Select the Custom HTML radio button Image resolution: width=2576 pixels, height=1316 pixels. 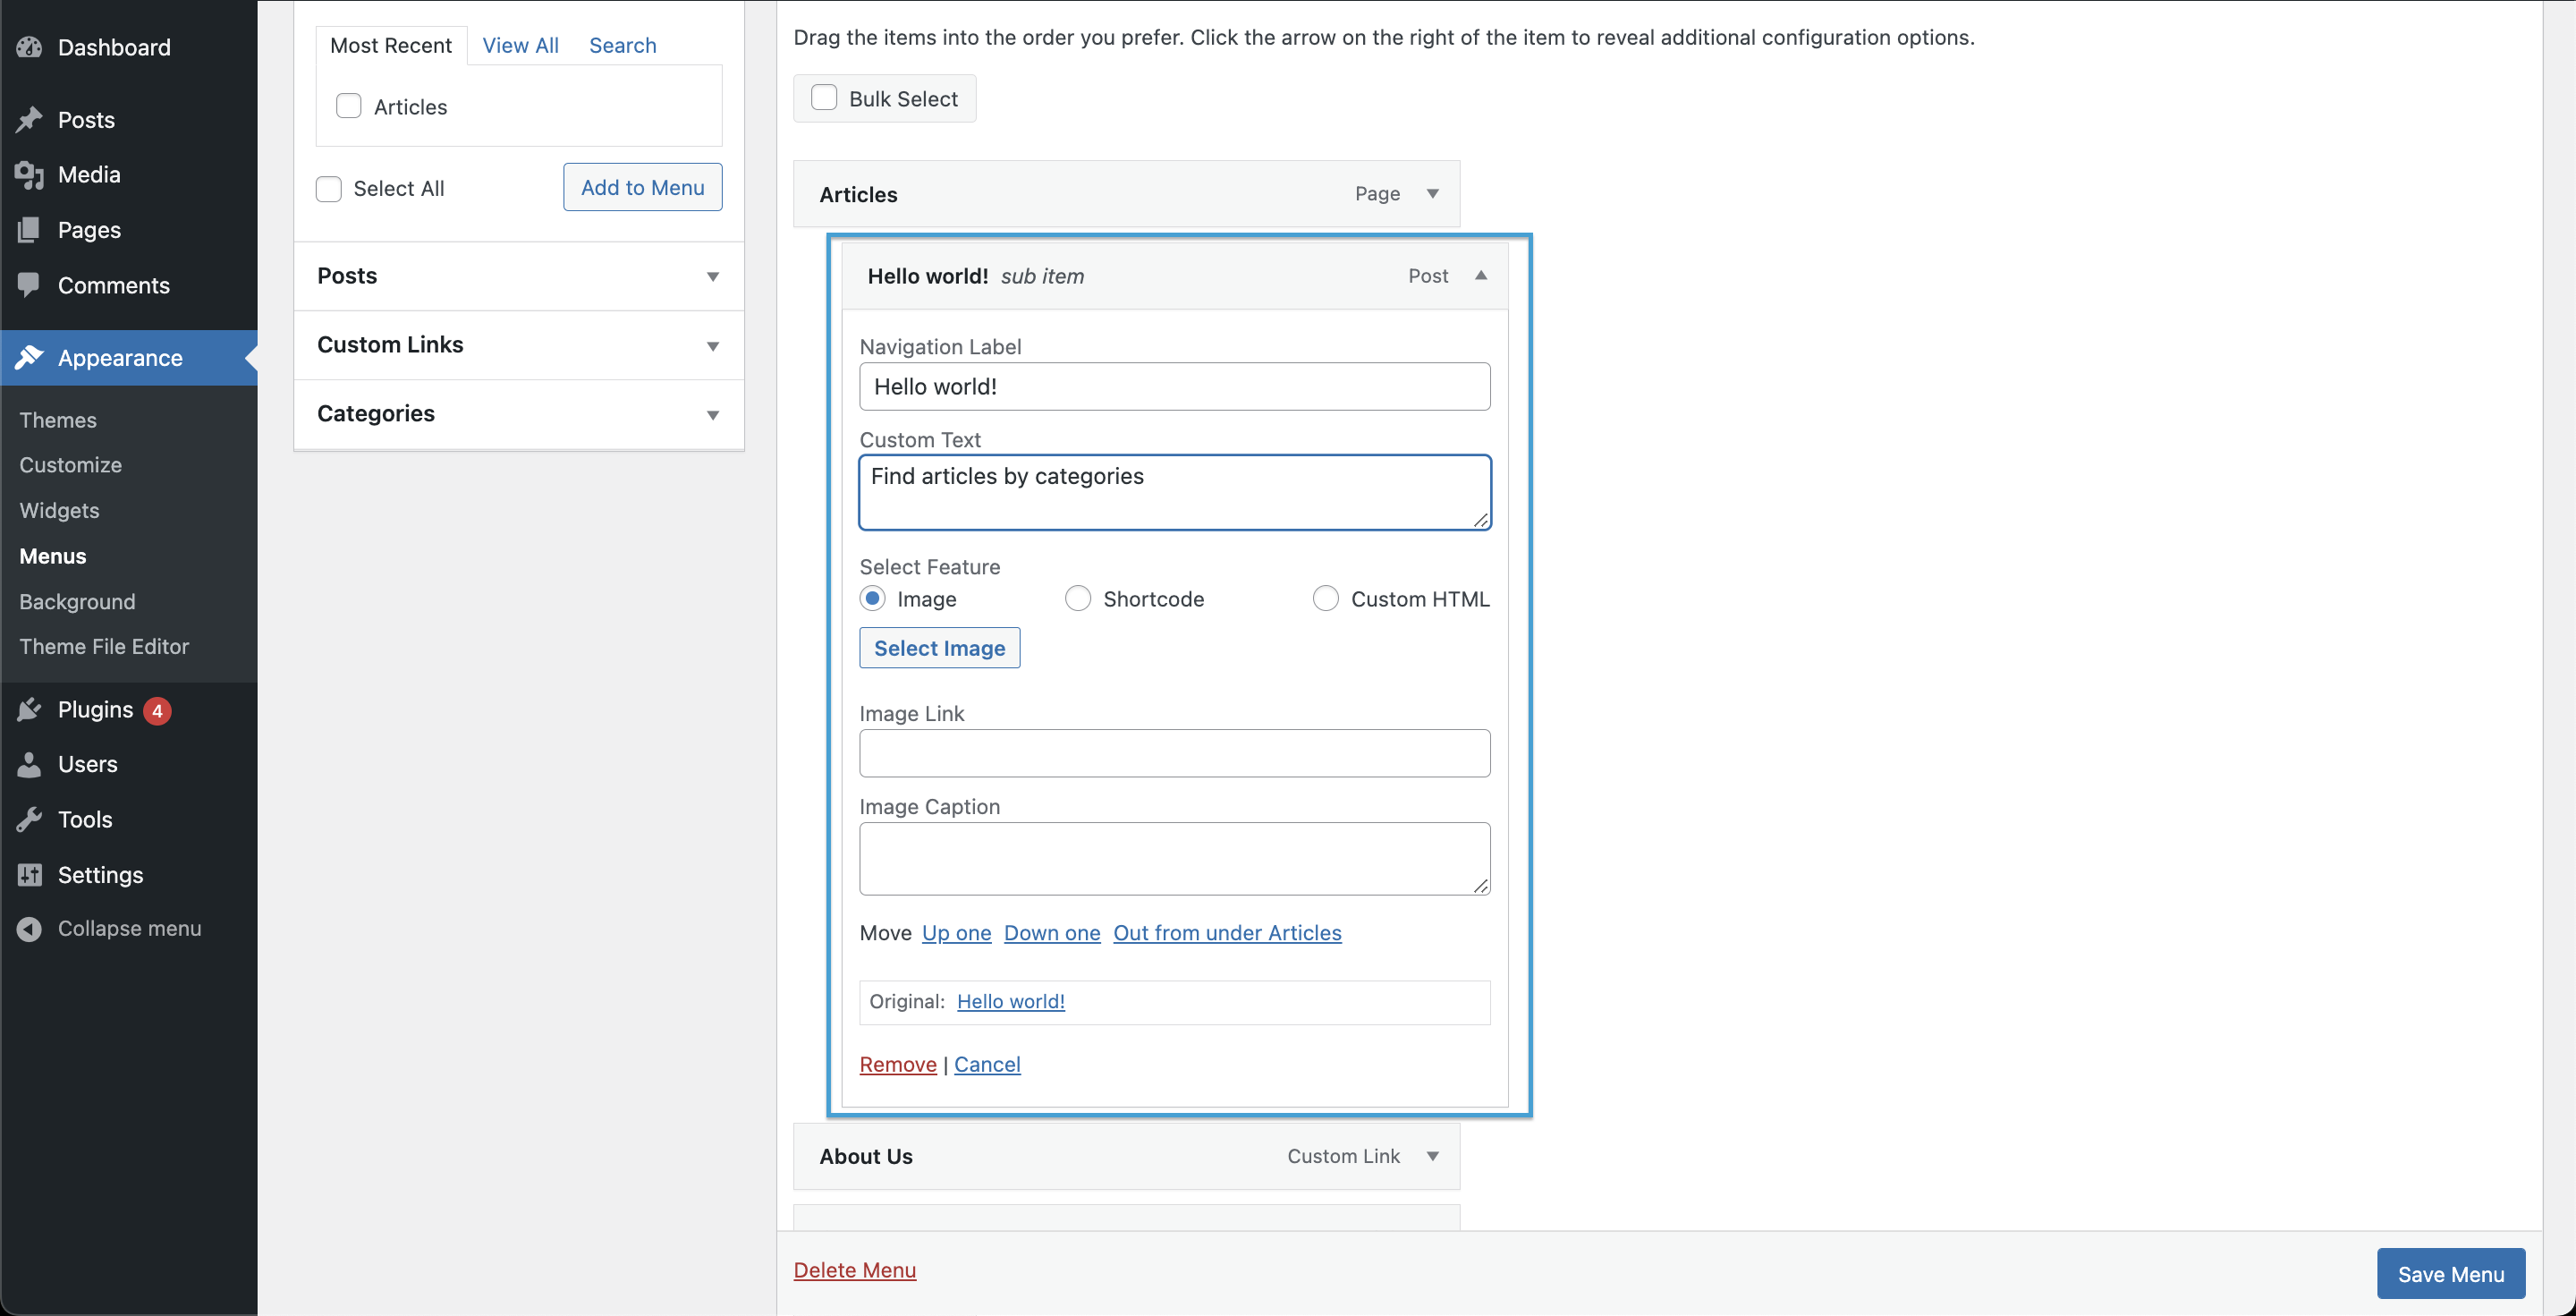[1325, 598]
